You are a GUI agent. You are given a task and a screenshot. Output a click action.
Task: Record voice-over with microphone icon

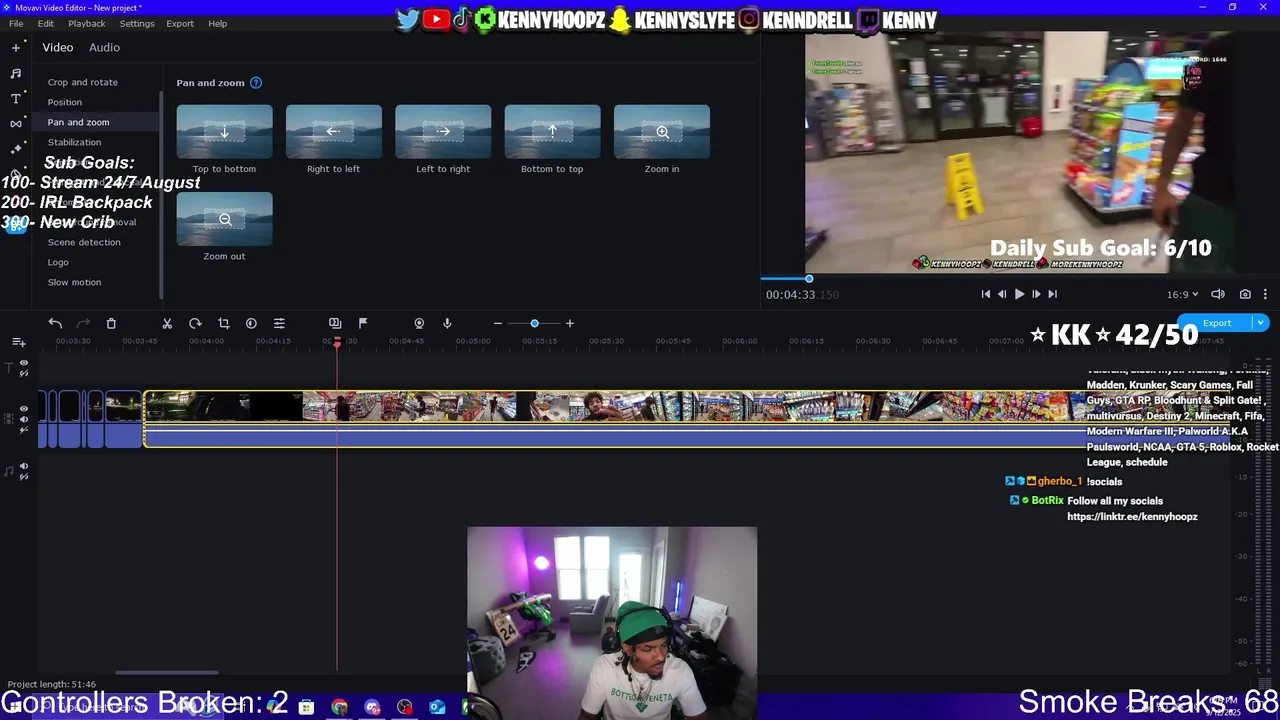pos(447,323)
